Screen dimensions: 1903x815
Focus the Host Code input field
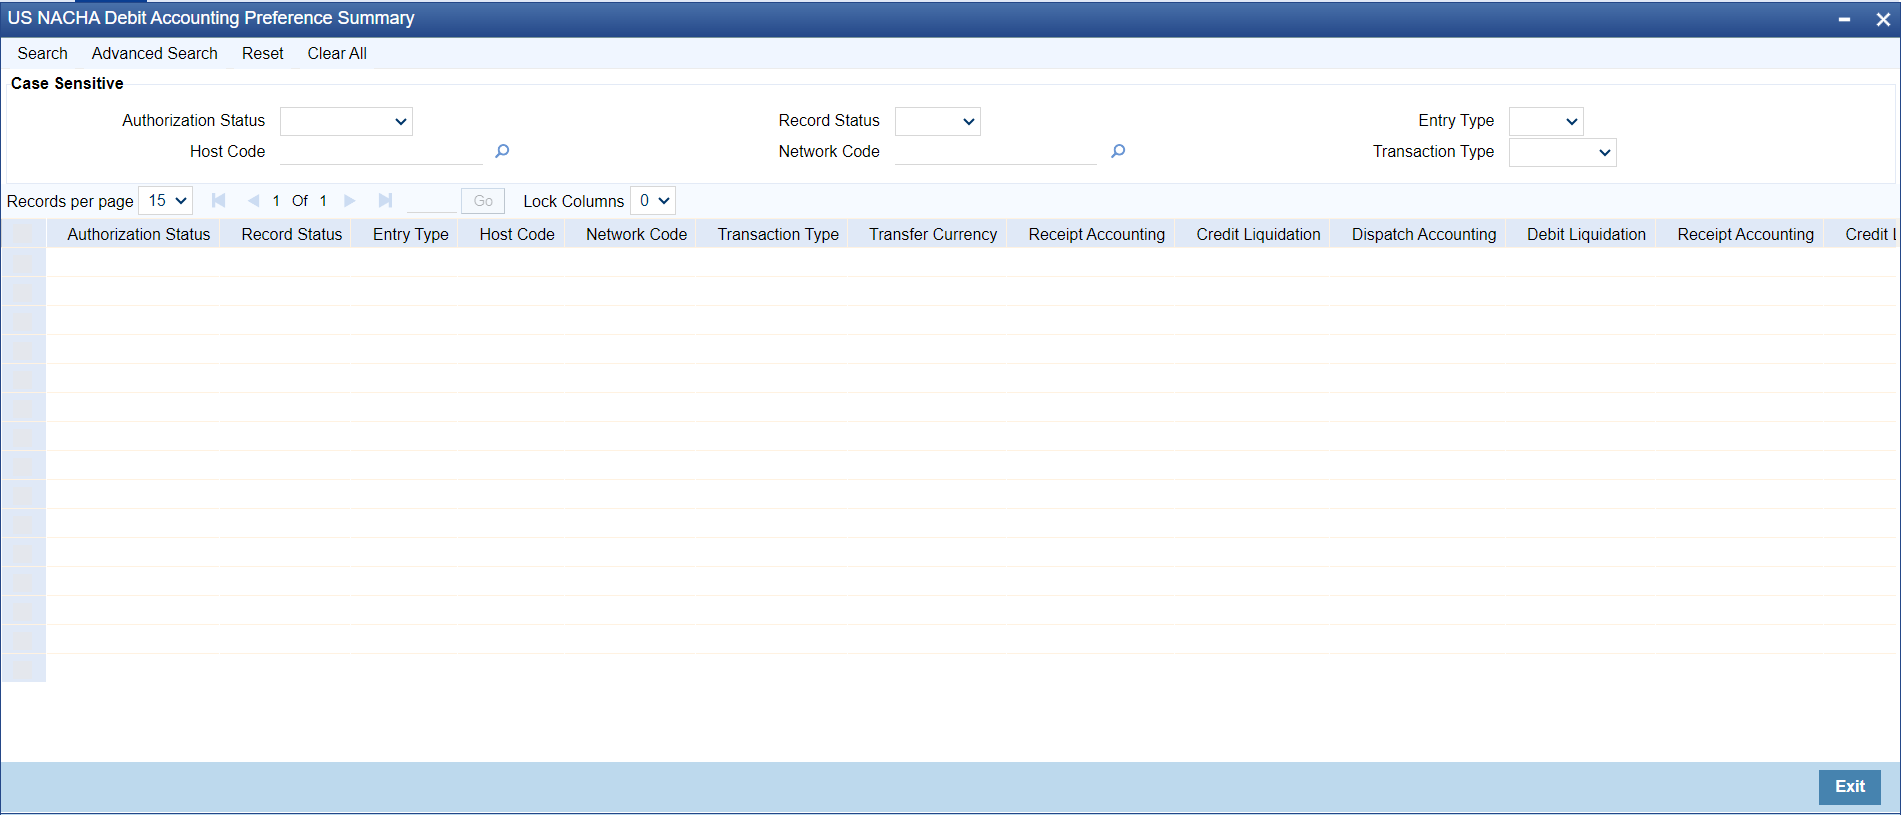(381, 152)
